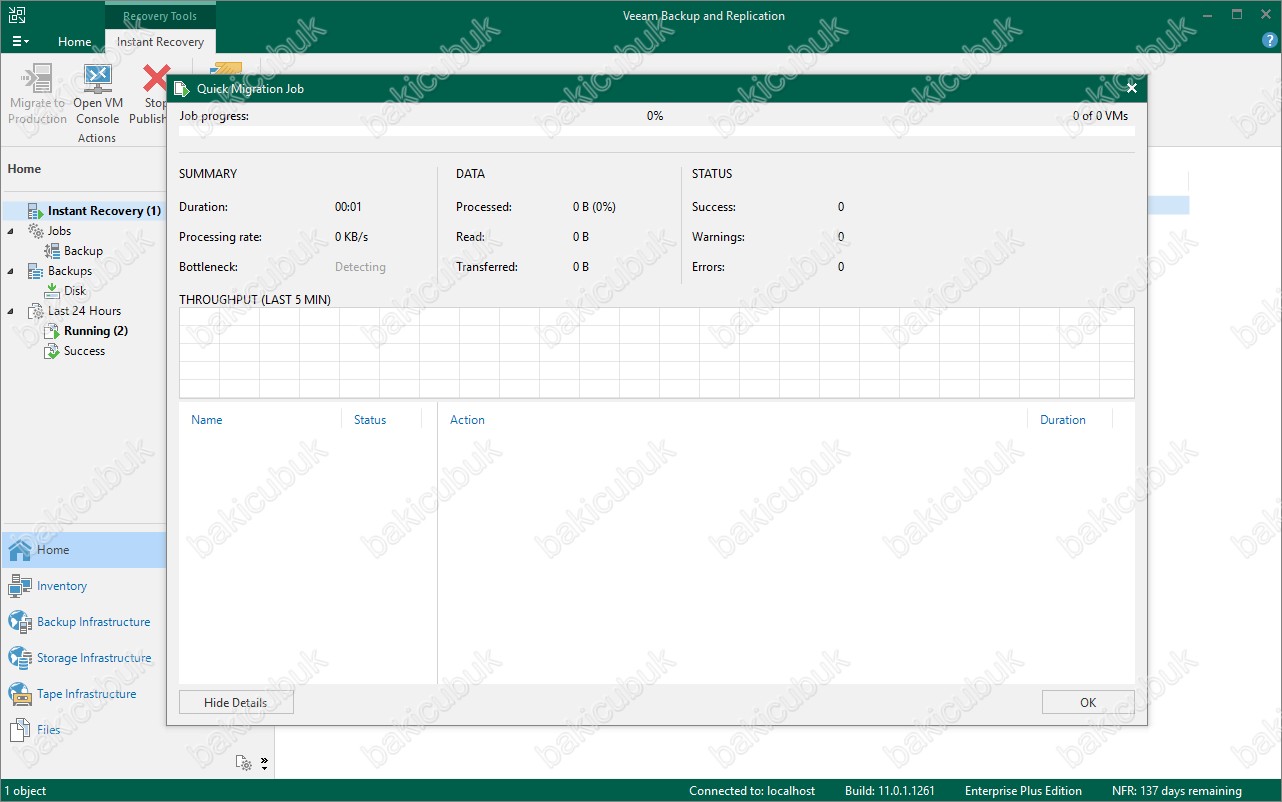
Task: Click the Quick Migration Job title icon
Action: [182, 88]
